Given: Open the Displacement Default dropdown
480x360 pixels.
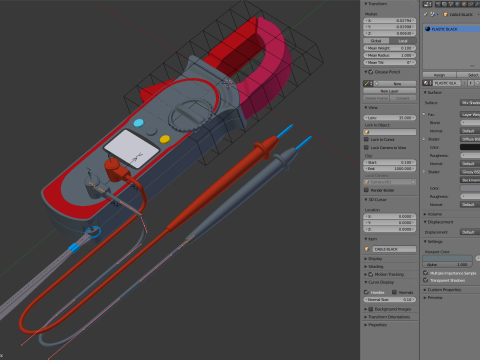Looking at the screenshot, I should click(x=470, y=232).
